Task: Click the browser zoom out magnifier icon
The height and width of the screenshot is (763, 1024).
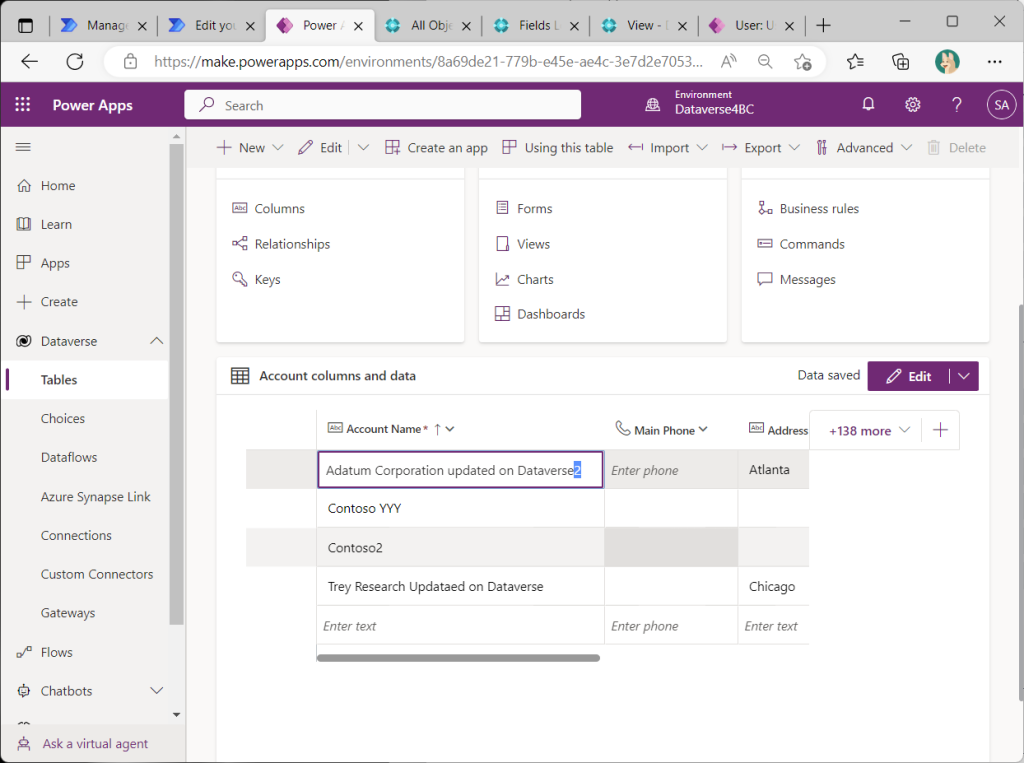Action: coord(765,61)
